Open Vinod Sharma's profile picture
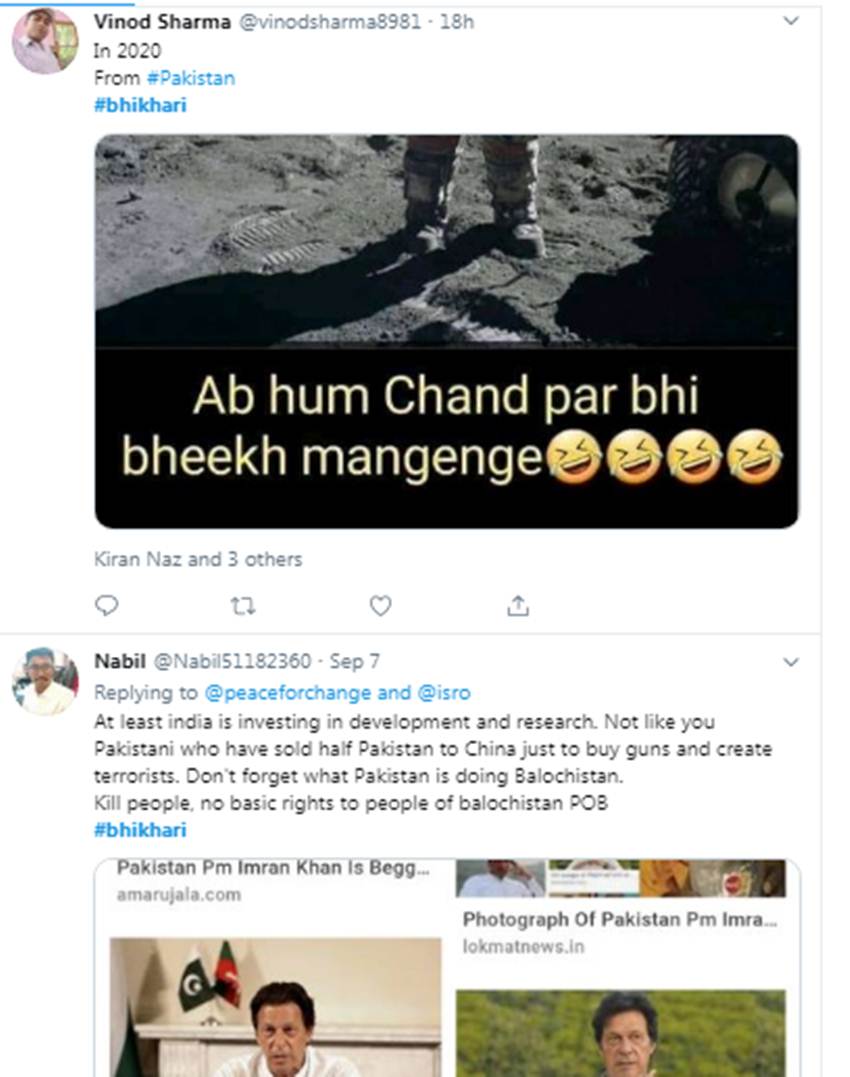Viewport: 850px width, 1077px height. pos(45,42)
